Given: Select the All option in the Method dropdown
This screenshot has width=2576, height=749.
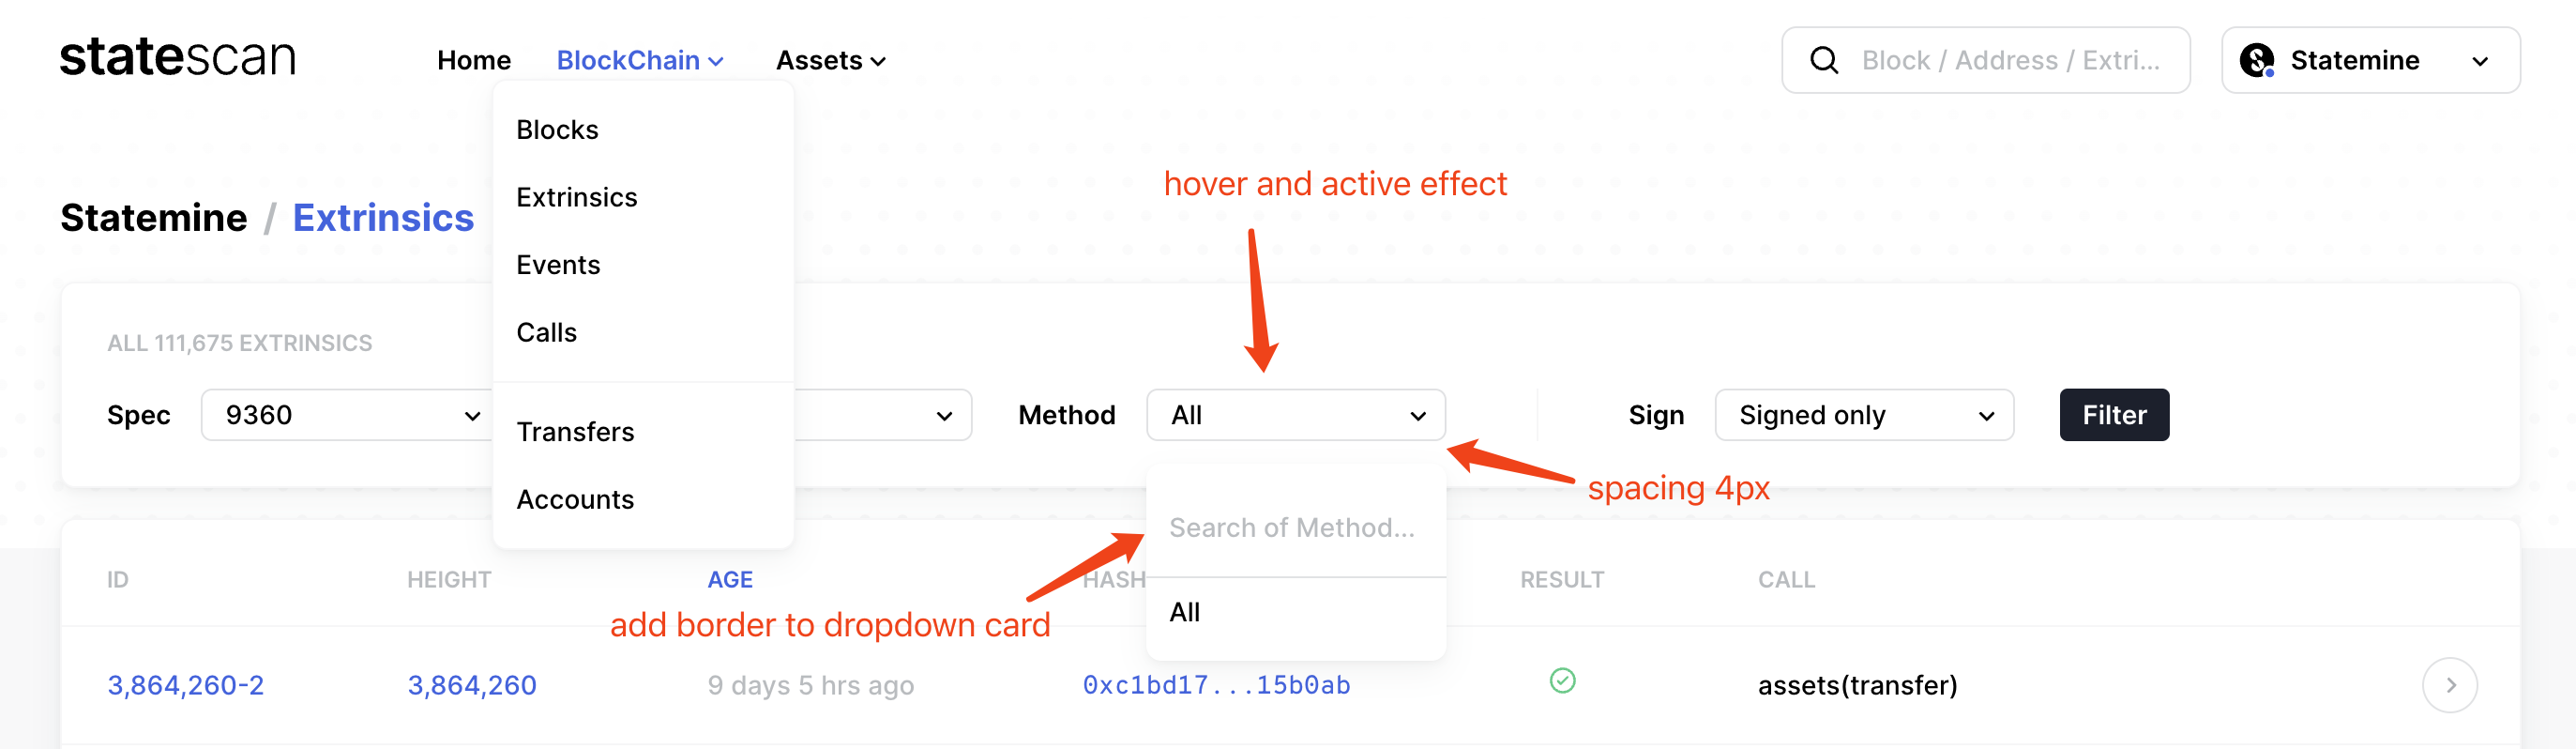Looking at the screenshot, I should (x=1185, y=612).
